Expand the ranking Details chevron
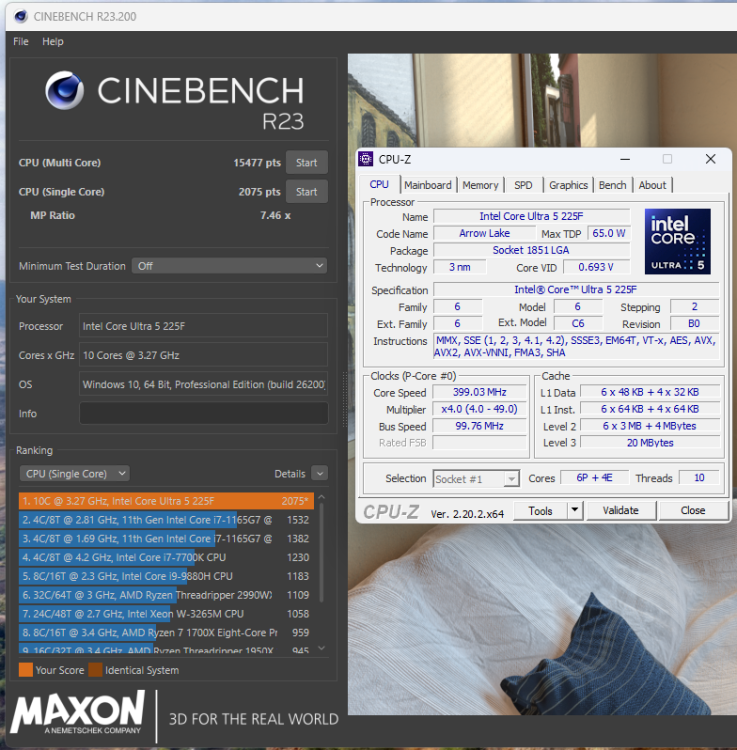This screenshot has height=750, width=737. point(319,474)
